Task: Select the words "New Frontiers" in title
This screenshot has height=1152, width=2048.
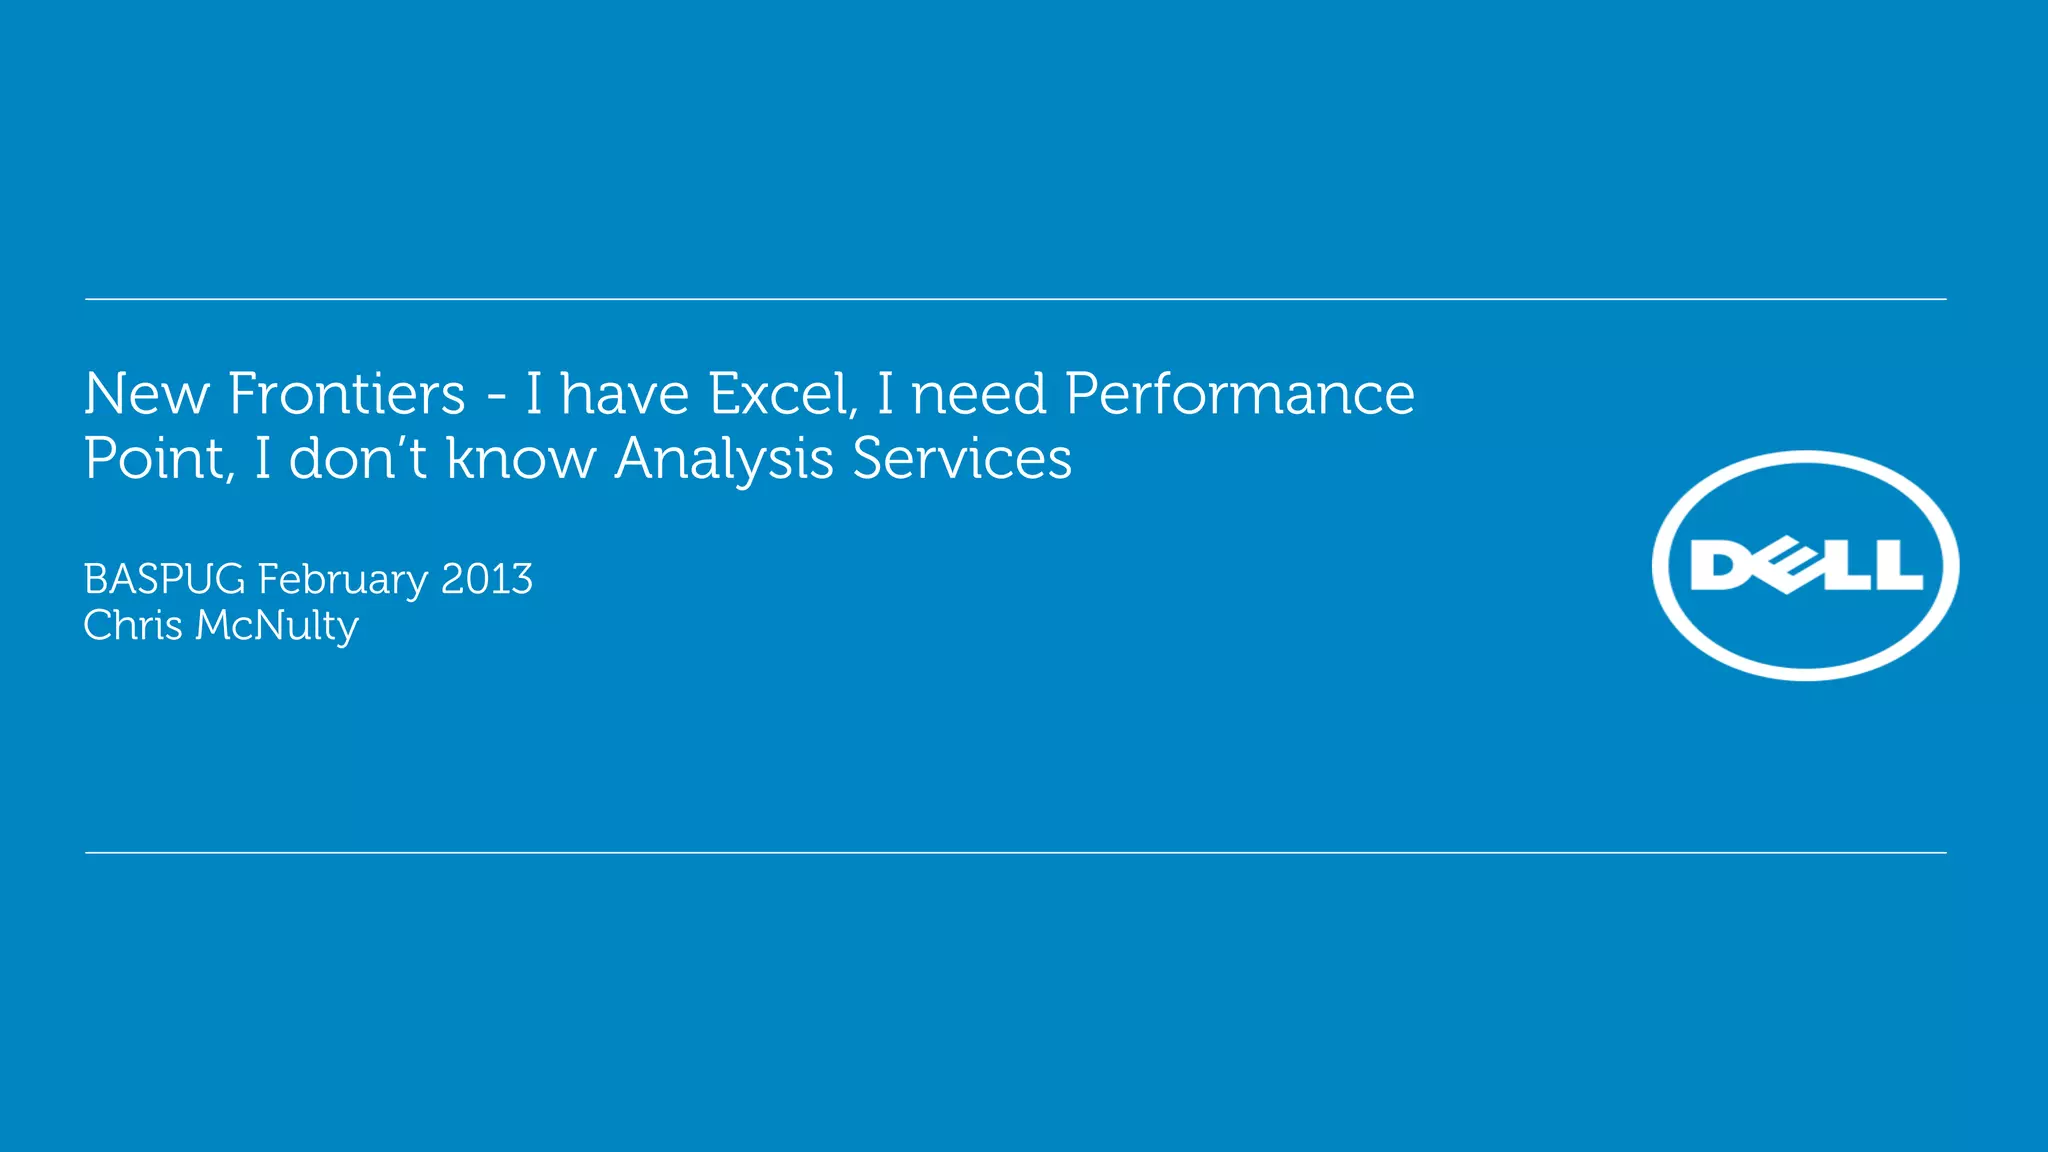Action: (275, 393)
